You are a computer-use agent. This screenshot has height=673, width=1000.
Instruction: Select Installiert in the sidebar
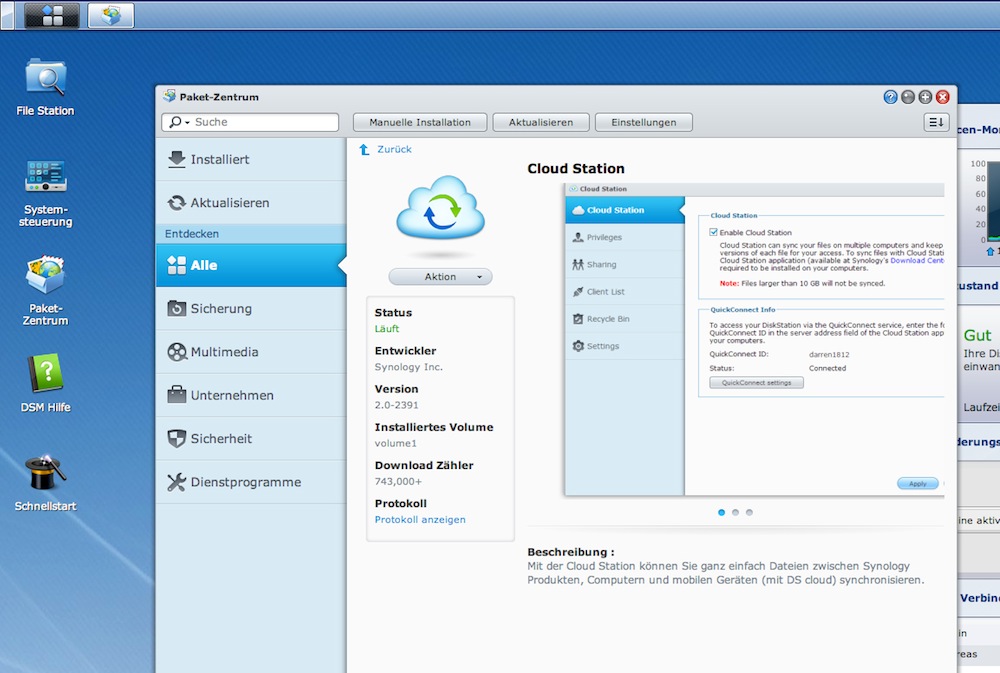[251, 159]
